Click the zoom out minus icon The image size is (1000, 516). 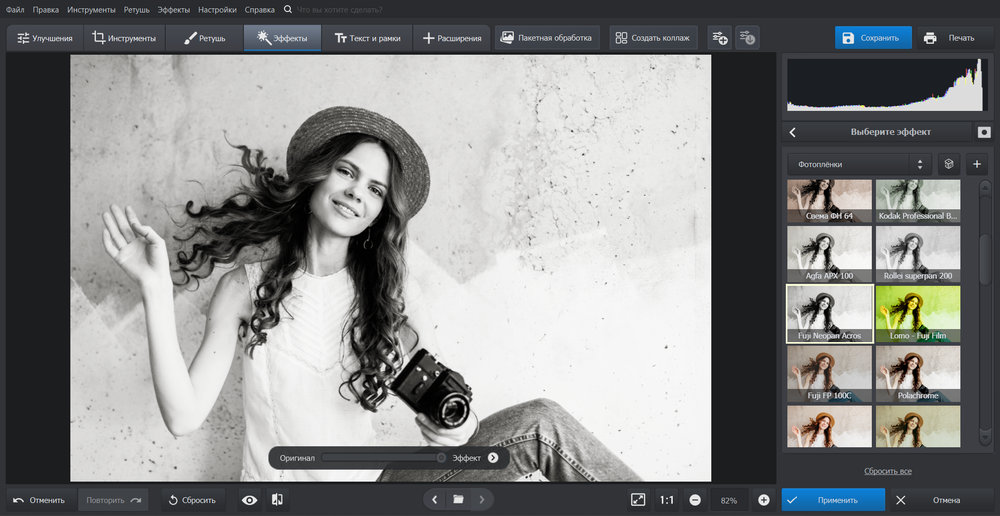[695, 500]
